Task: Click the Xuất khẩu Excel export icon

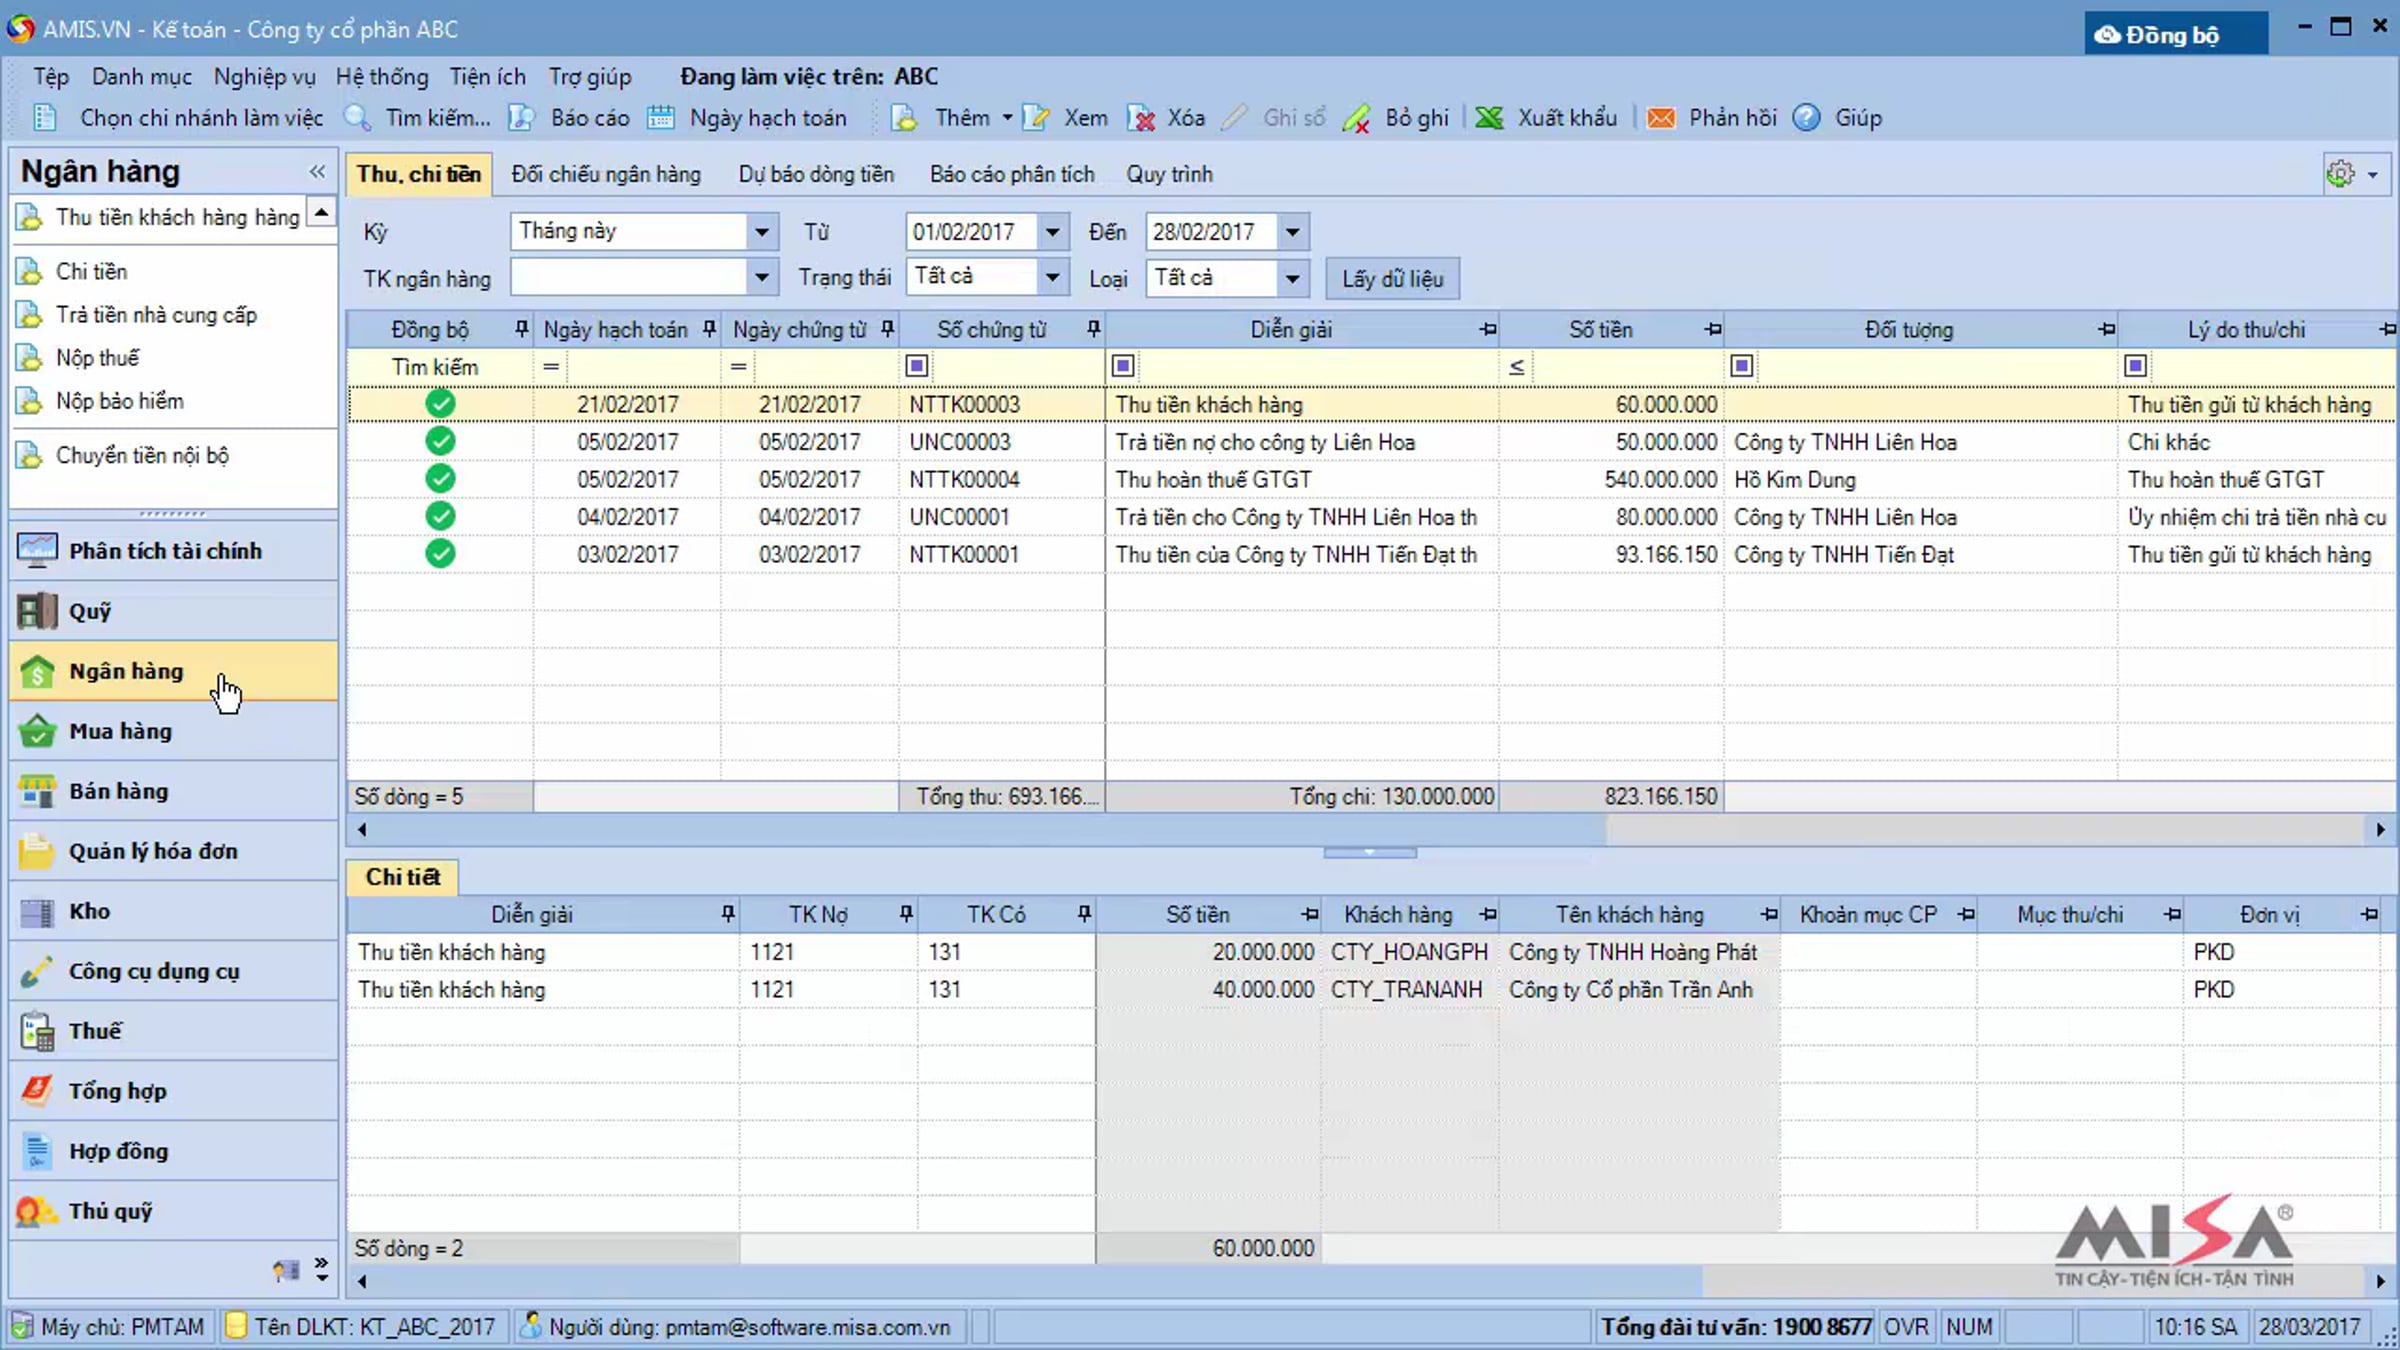Action: click(x=1489, y=118)
